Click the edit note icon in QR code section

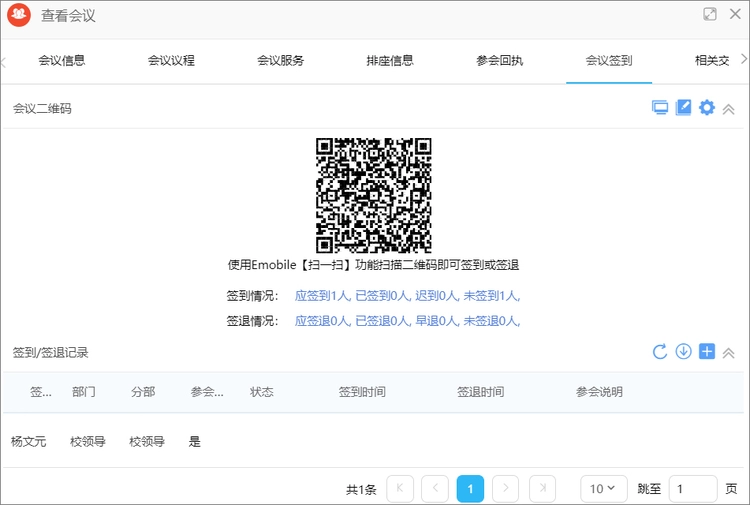pos(684,108)
